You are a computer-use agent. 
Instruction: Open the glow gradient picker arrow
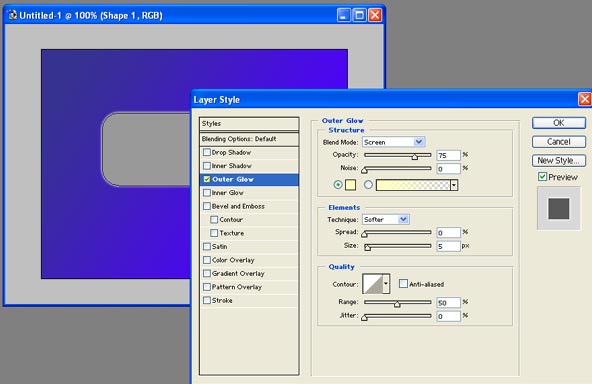(454, 185)
